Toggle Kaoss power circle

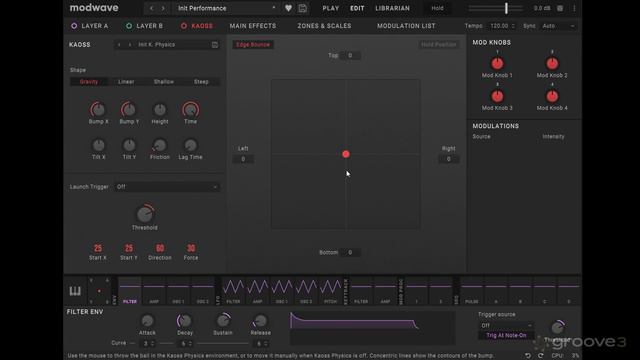[184, 26]
